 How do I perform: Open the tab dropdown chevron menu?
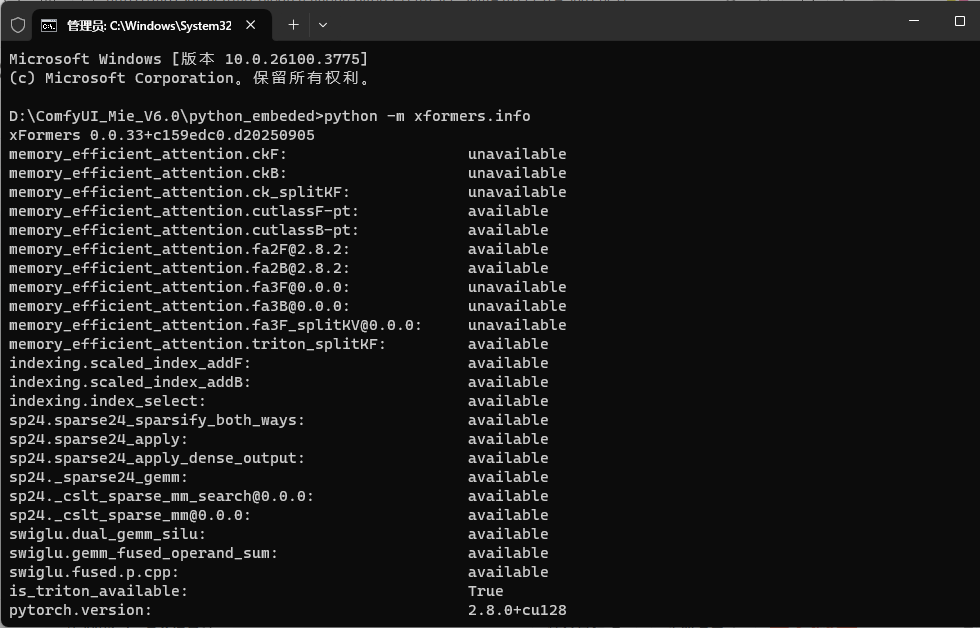[x=322, y=24]
